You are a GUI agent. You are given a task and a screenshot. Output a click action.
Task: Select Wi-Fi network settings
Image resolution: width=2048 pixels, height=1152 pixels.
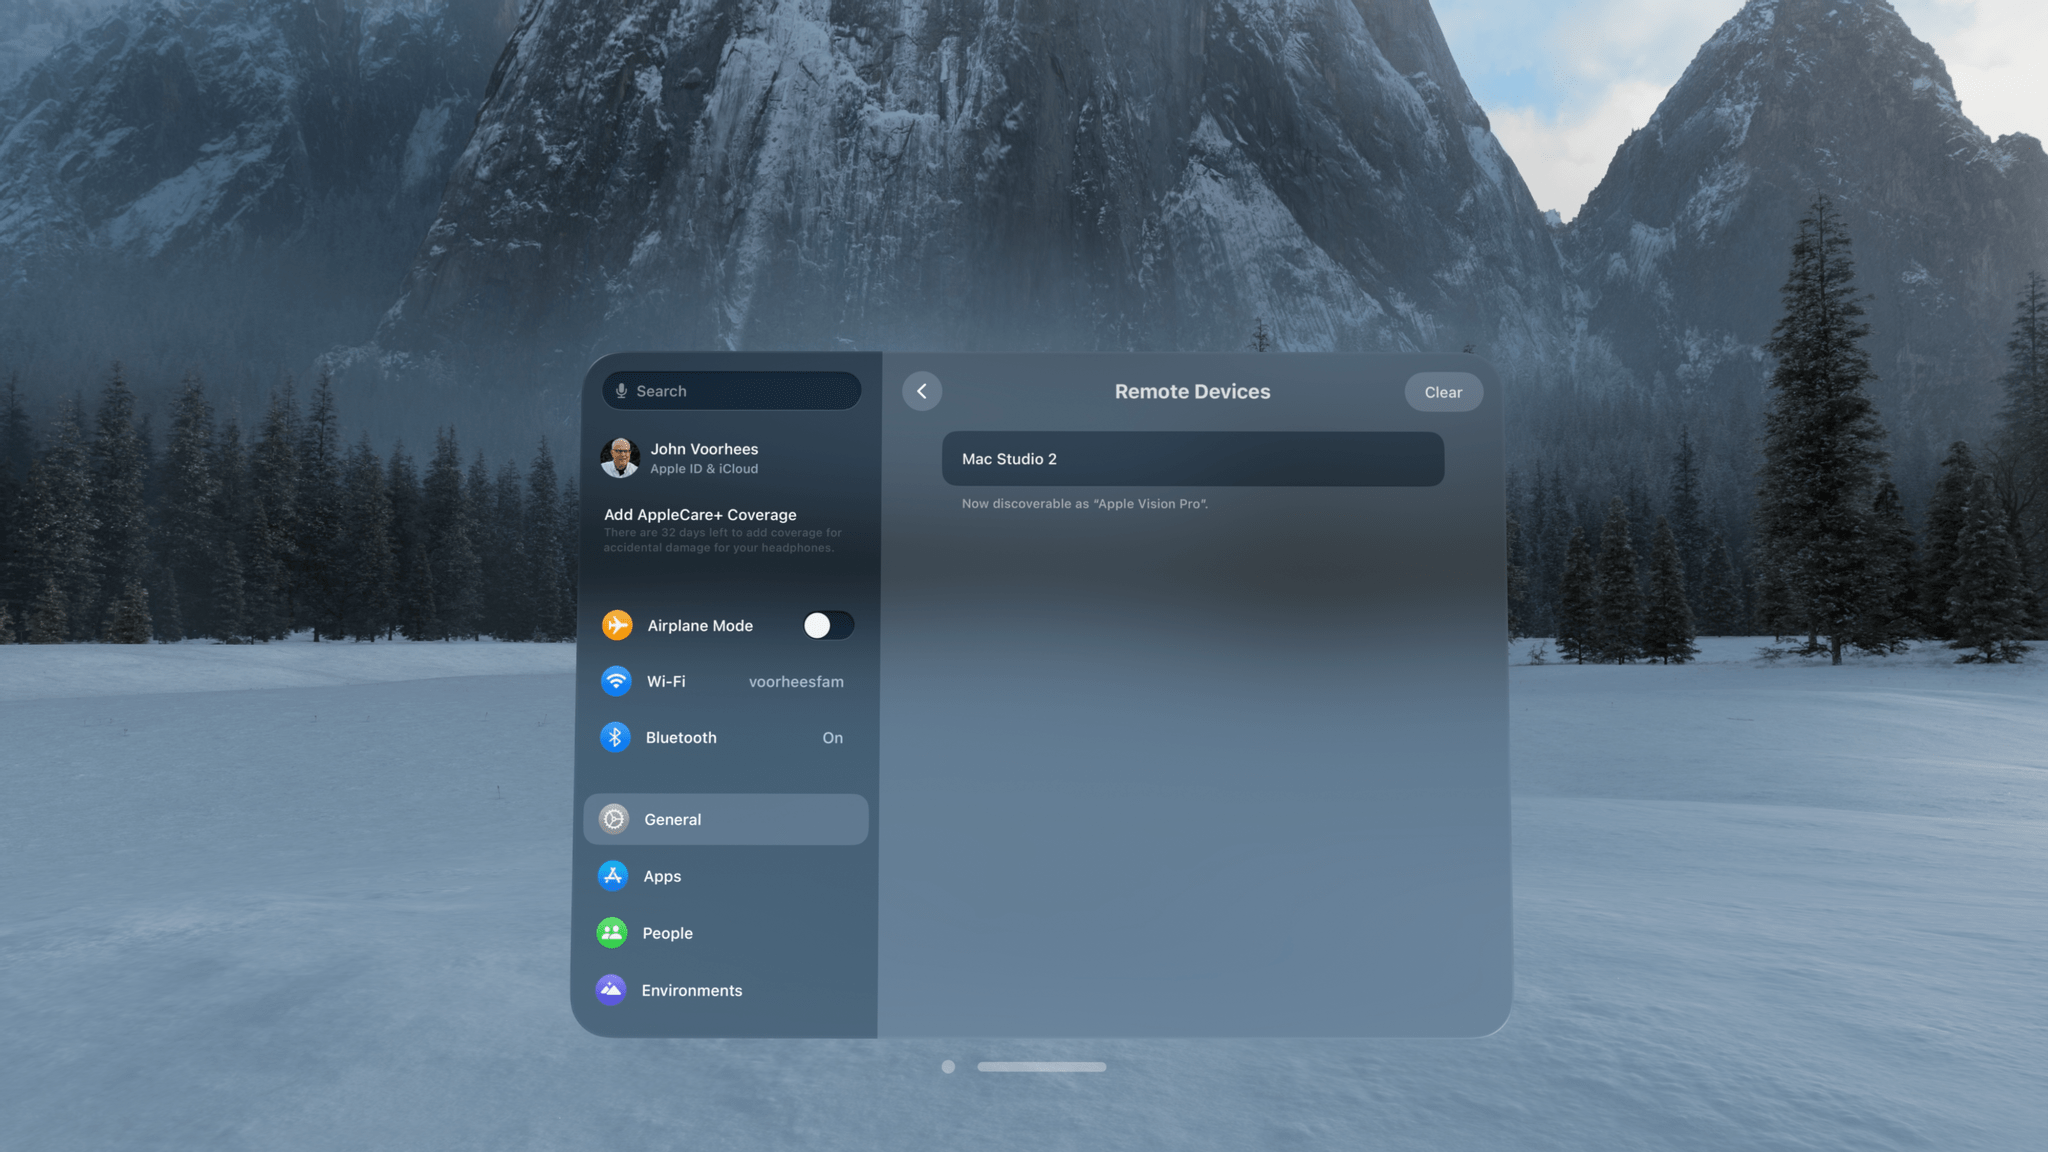(726, 681)
